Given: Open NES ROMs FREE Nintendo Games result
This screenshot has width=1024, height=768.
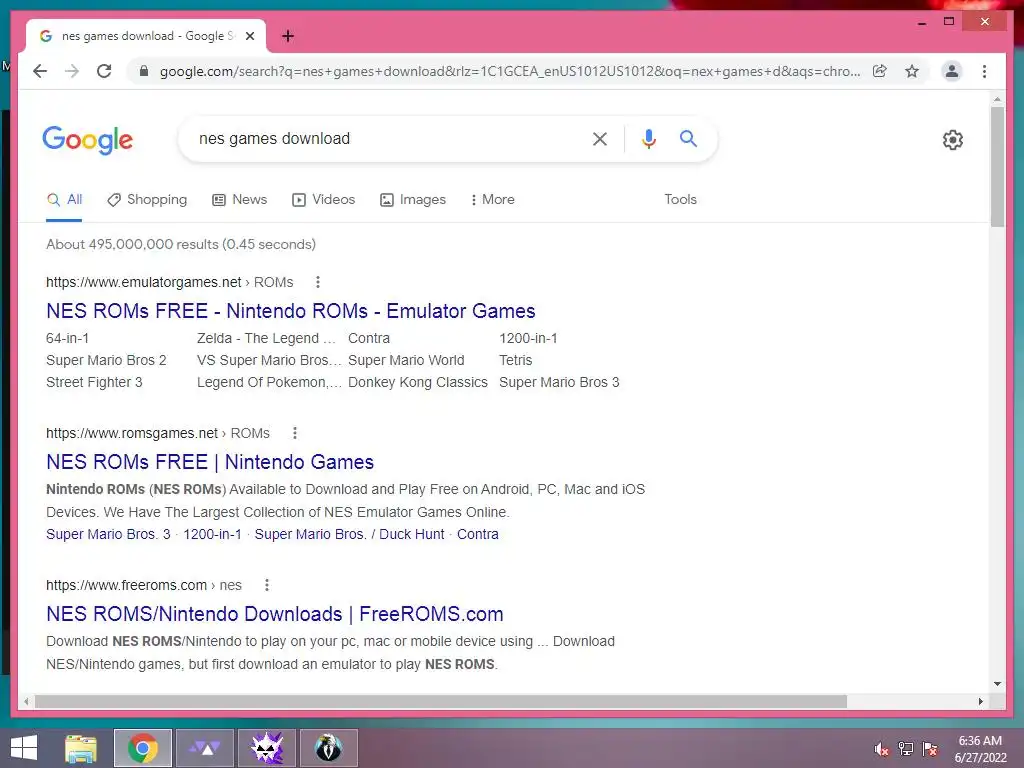Looking at the screenshot, I should [x=210, y=462].
